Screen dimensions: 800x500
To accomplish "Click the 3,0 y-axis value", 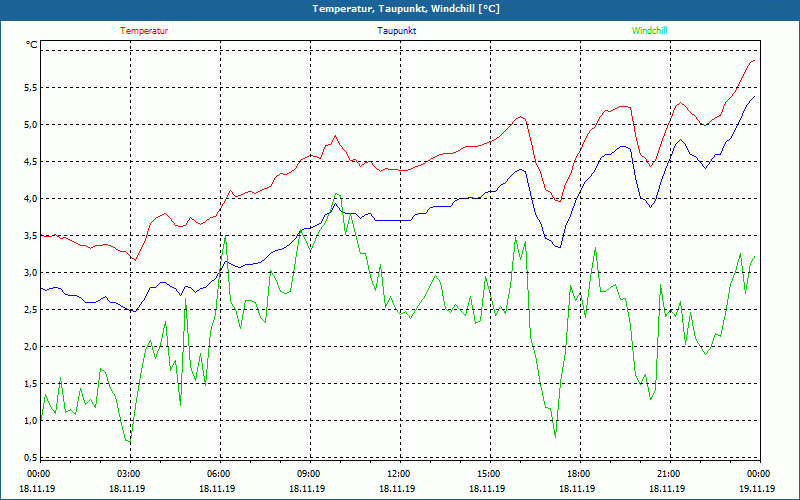I will tap(31, 272).
